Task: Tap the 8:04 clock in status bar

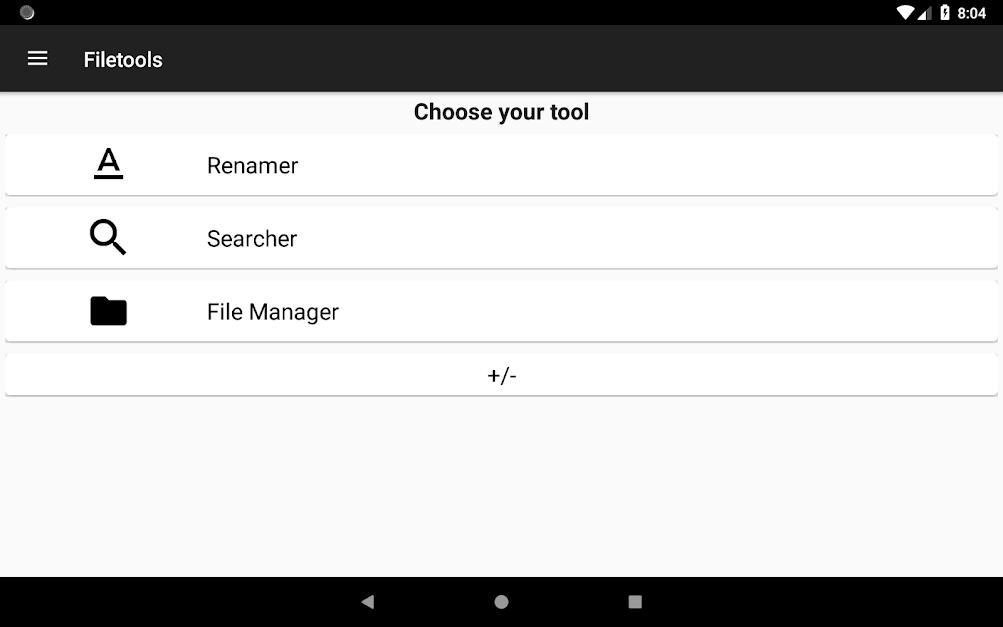Action: pos(971,13)
